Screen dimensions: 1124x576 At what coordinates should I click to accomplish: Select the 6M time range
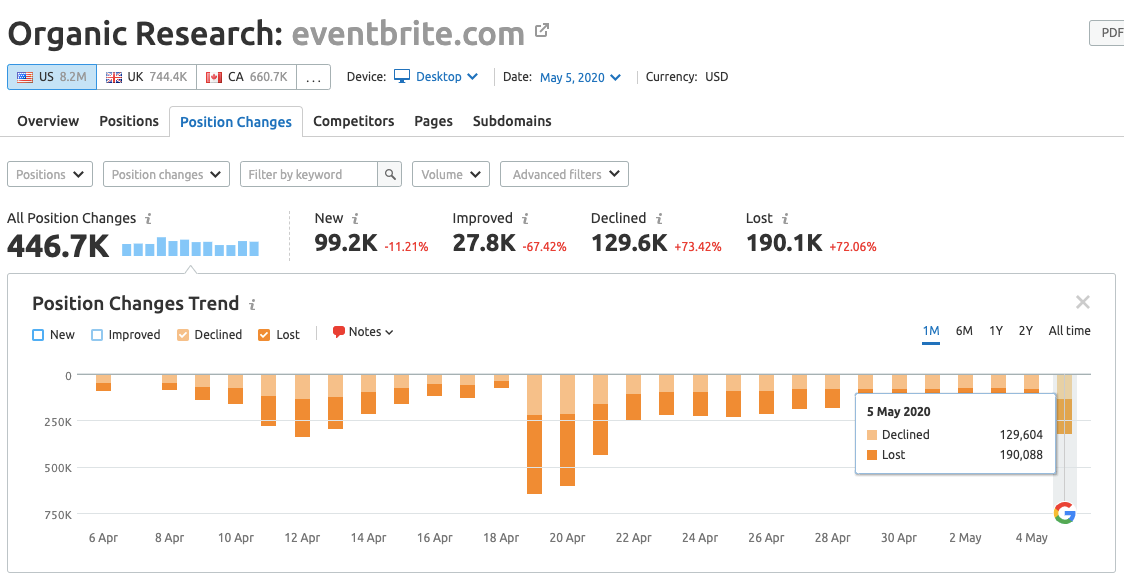964,331
